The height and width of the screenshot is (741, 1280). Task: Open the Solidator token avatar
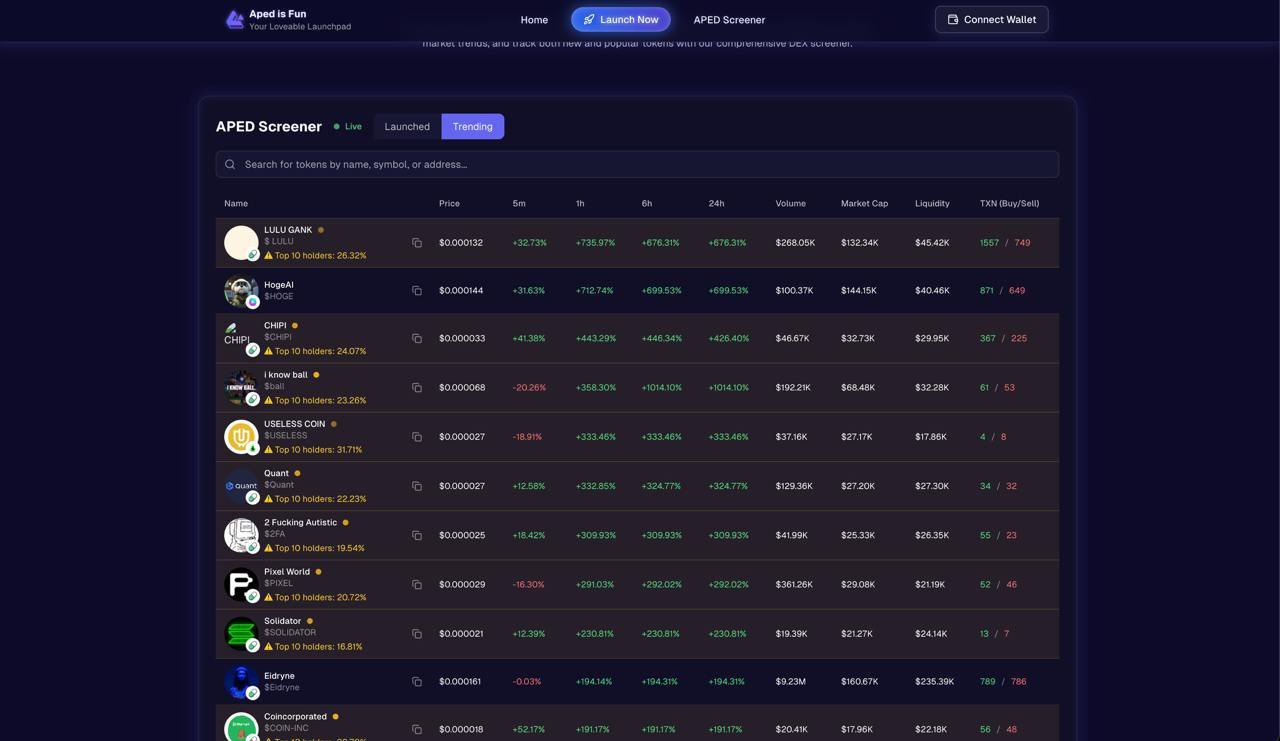click(x=241, y=634)
